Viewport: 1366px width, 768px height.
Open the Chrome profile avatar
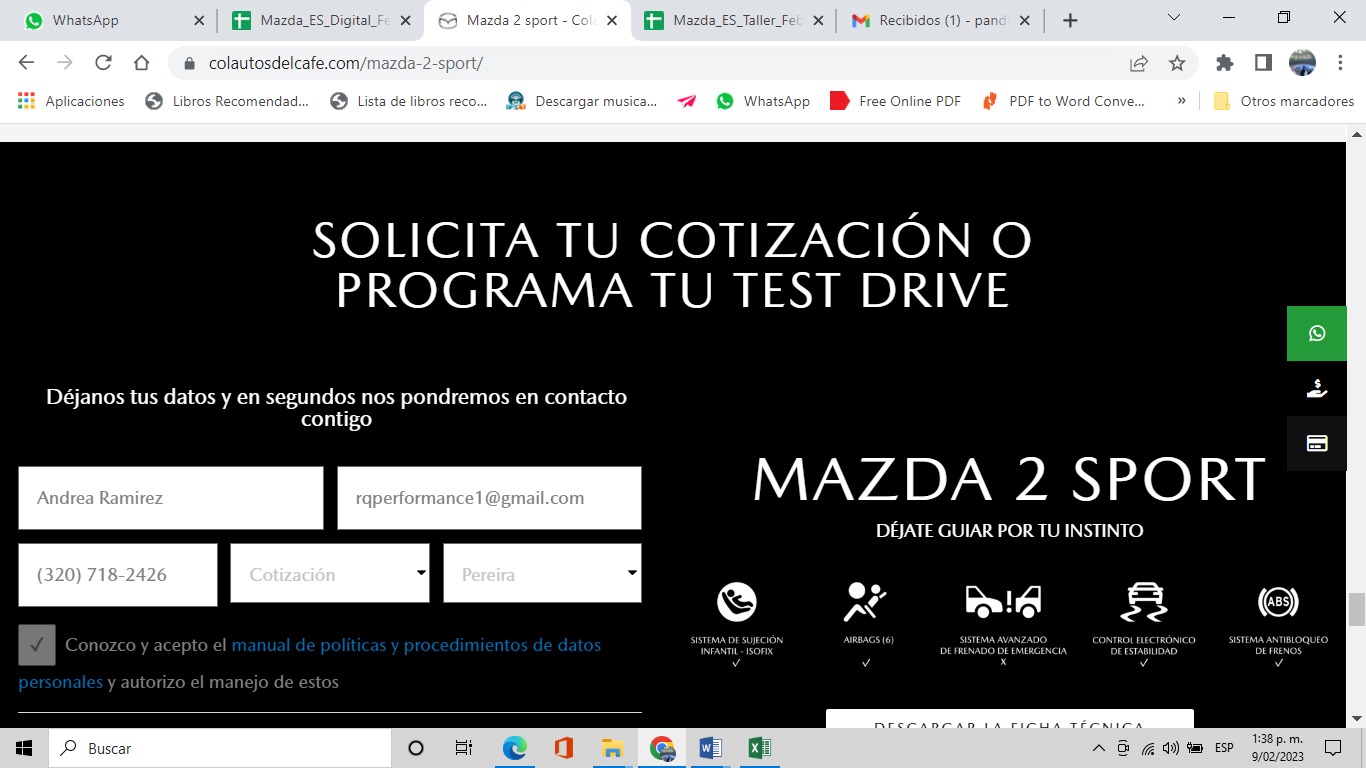click(x=1302, y=63)
